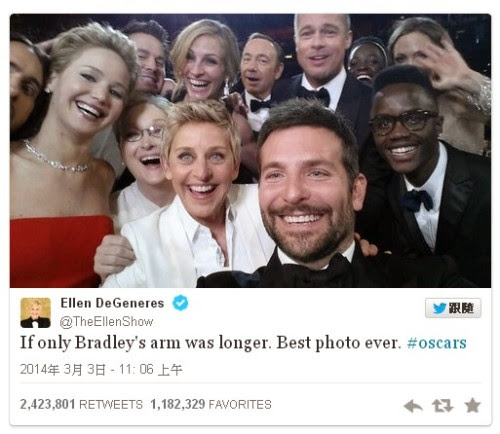
Task: Click the retweet arrows icon
Action: point(443,406)
